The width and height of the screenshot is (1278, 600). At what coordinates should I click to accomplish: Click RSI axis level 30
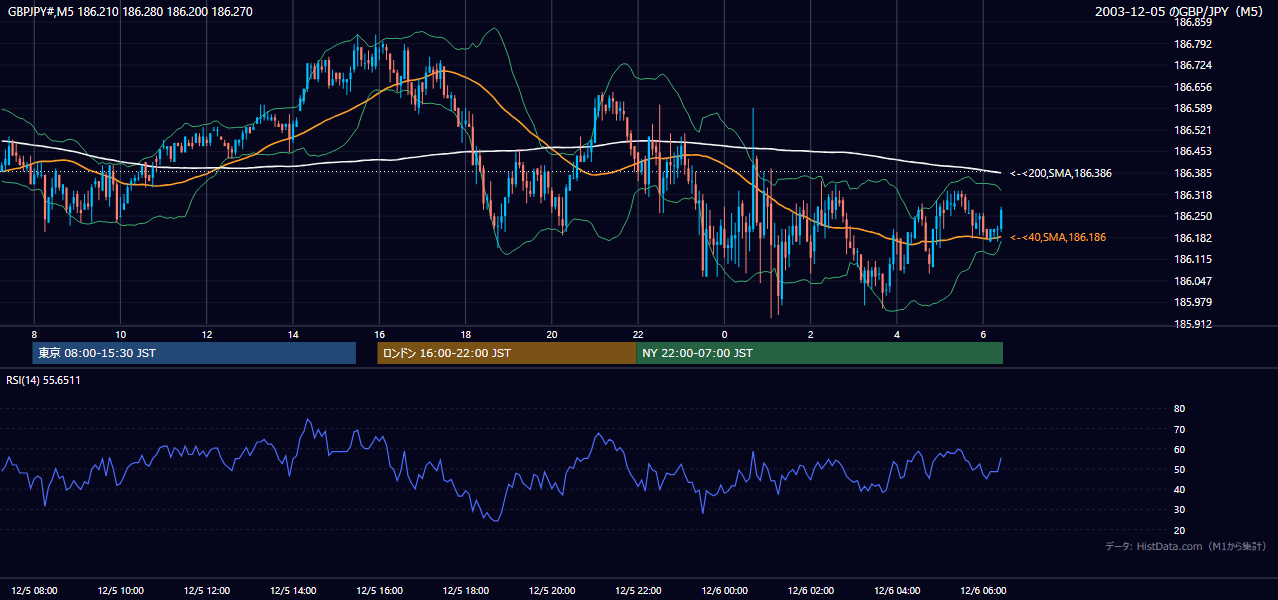click(1179, 510)
